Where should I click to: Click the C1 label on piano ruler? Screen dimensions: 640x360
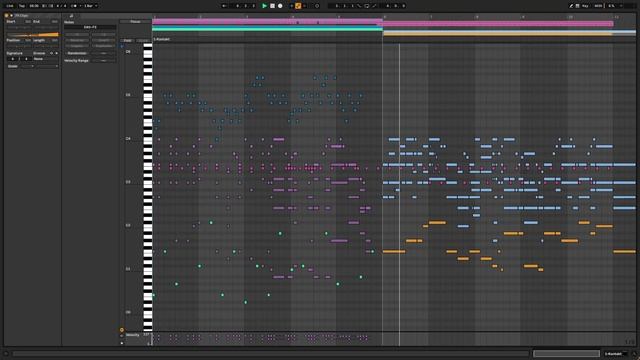point(128,269)
